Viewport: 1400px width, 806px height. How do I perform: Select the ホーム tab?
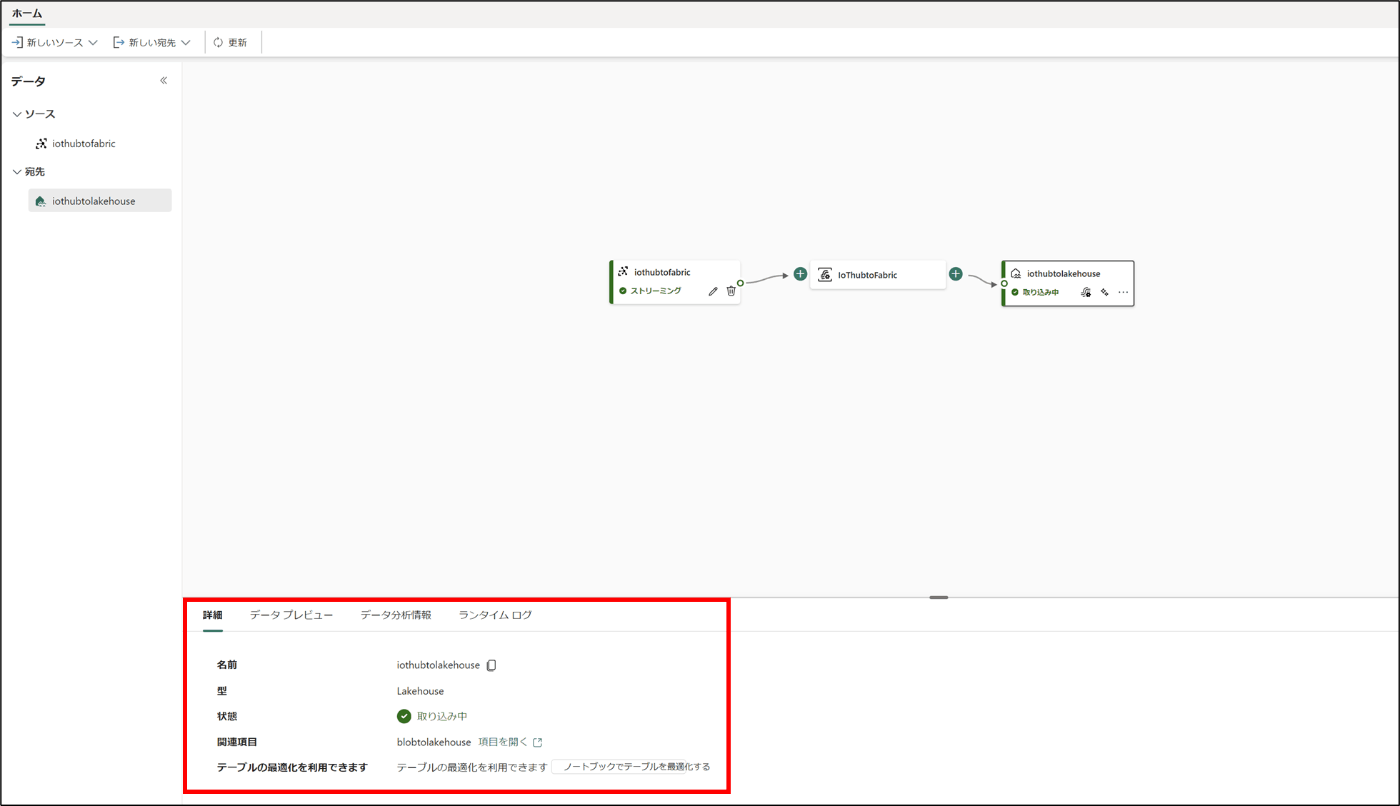click(x=27, y=14)
